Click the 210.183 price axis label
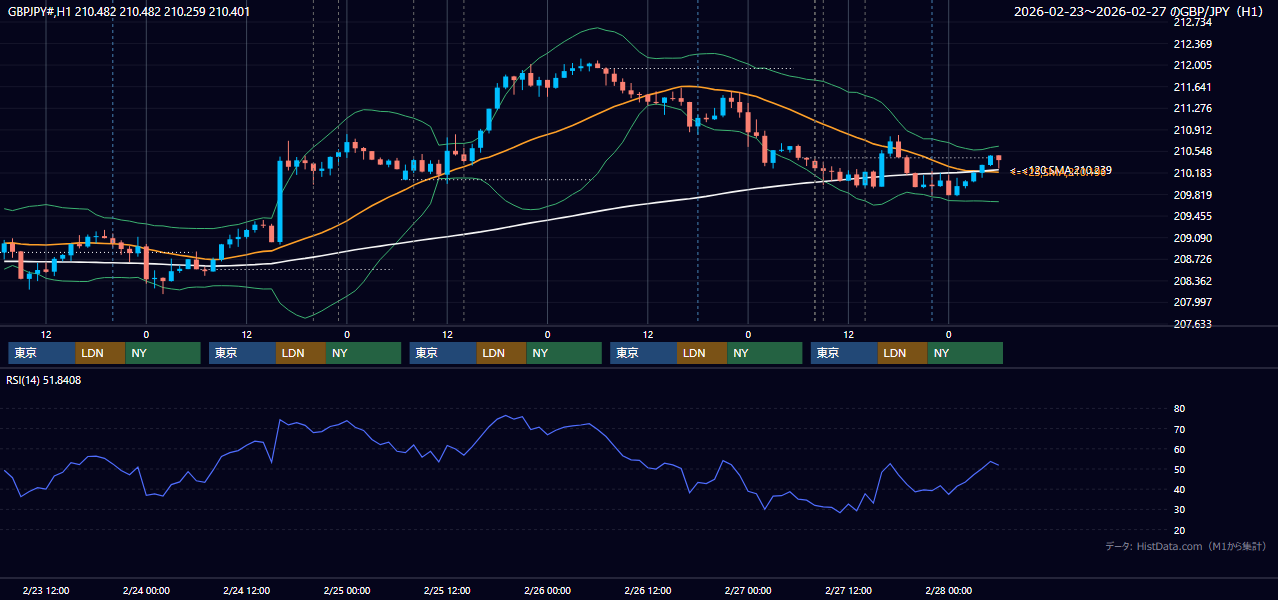1278x600 pixels. (1192, 173)
